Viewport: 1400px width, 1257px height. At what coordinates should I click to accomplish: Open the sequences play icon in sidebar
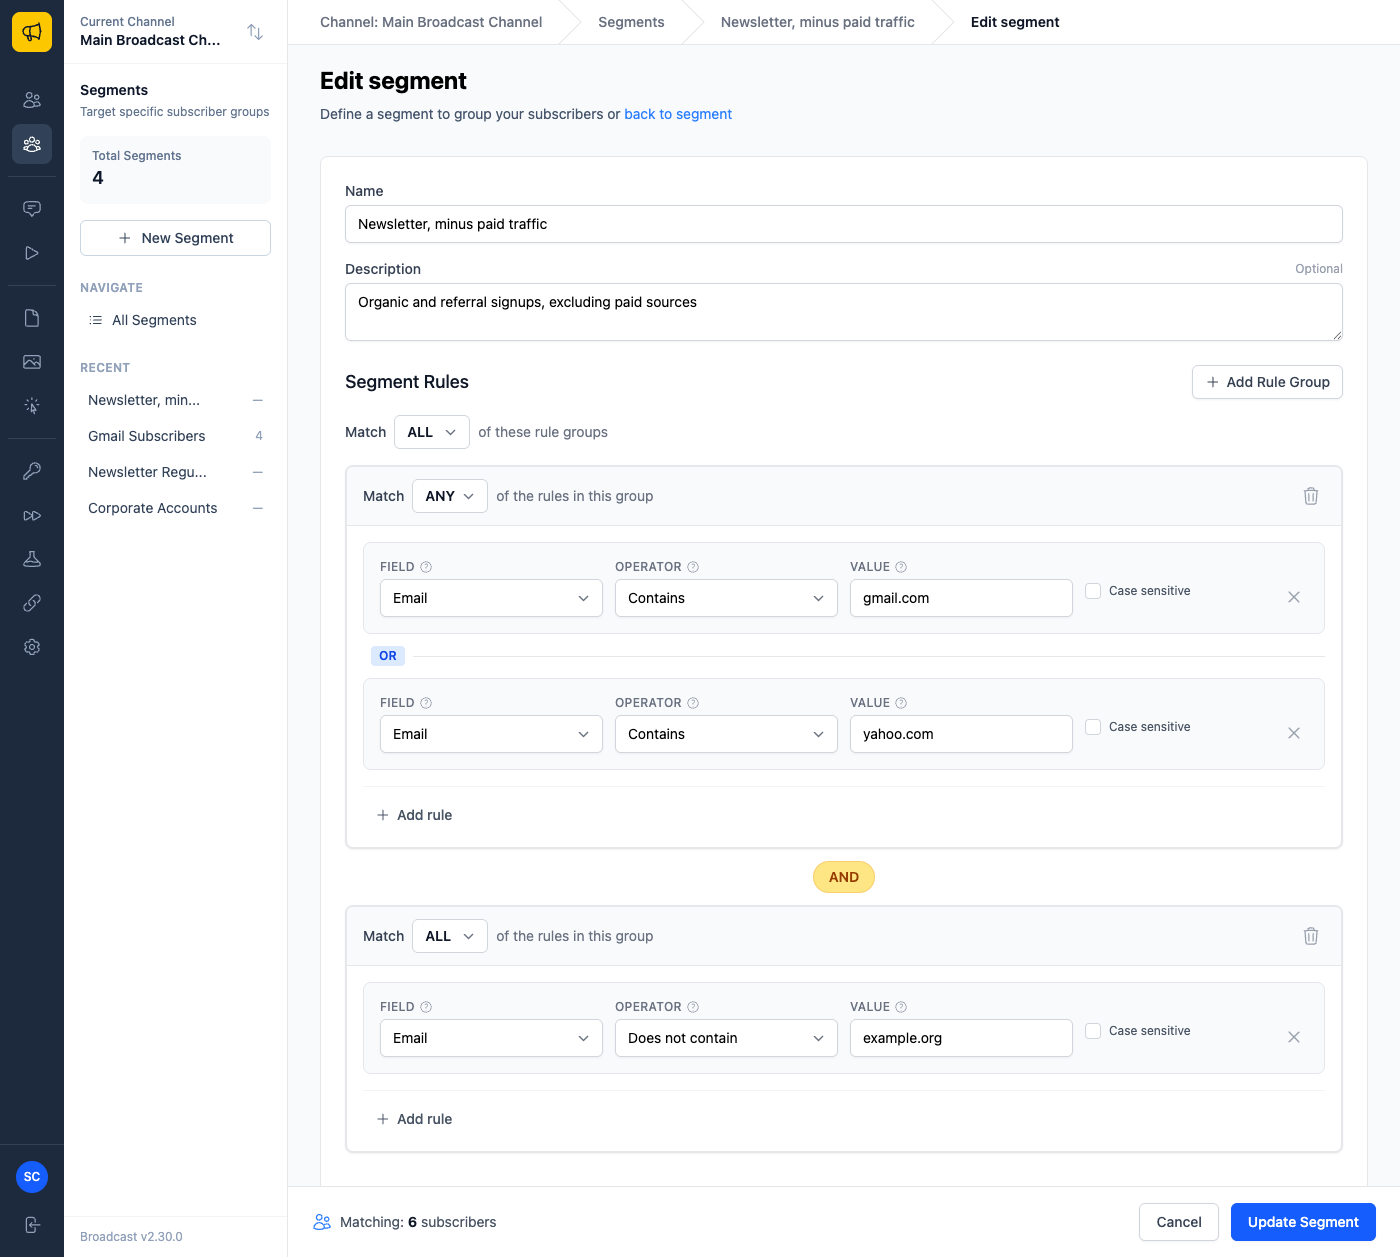(x=32, y=253)
